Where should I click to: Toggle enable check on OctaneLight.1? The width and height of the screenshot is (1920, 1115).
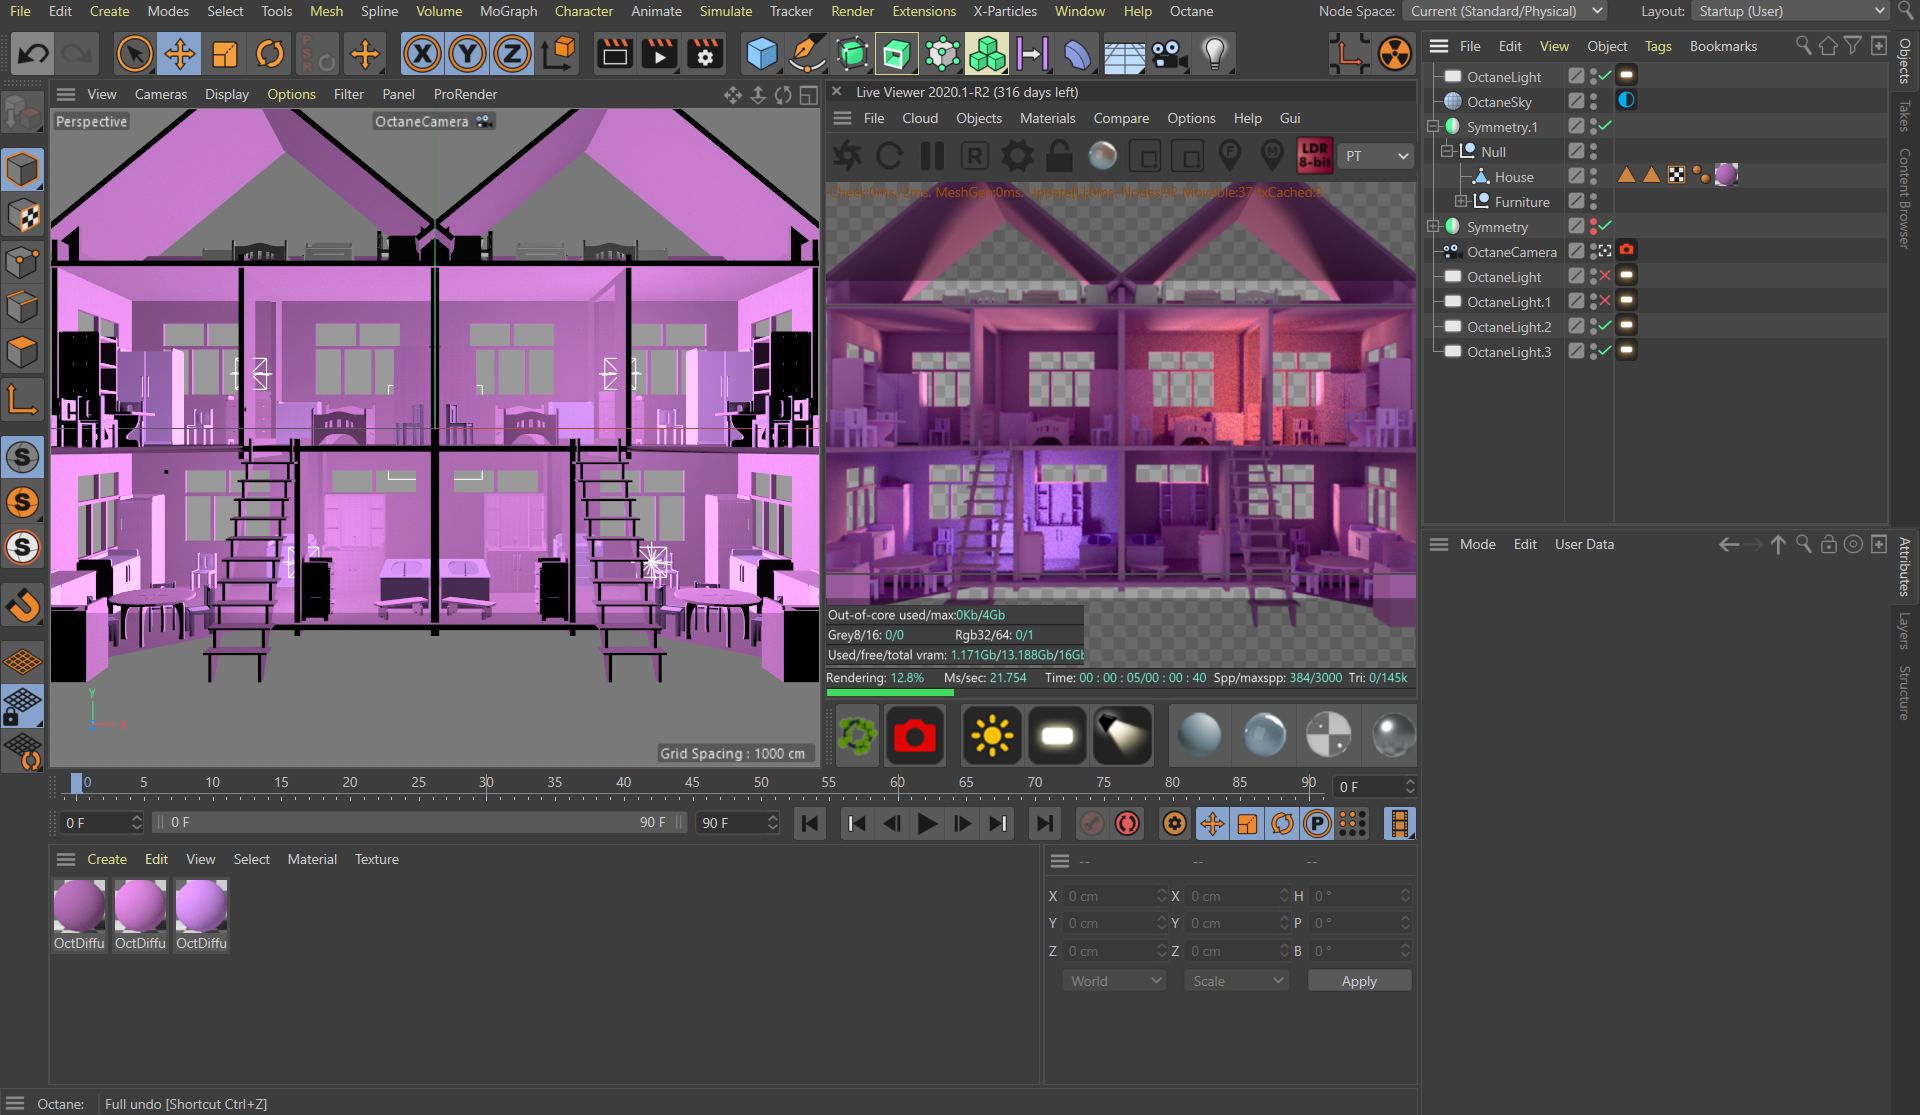[1604, 301]
